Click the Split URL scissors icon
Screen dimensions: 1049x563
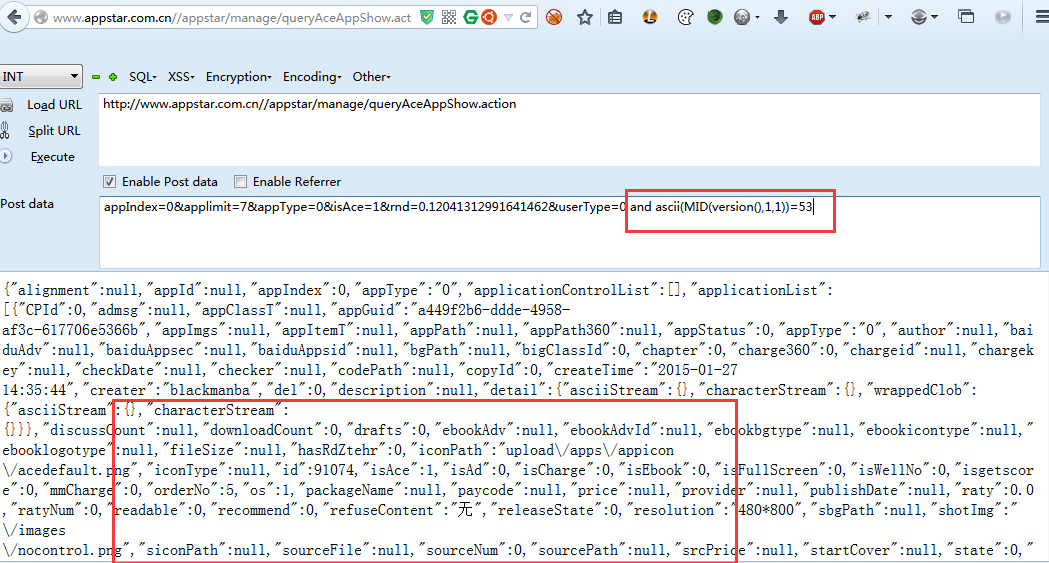(x=5, y=130)
